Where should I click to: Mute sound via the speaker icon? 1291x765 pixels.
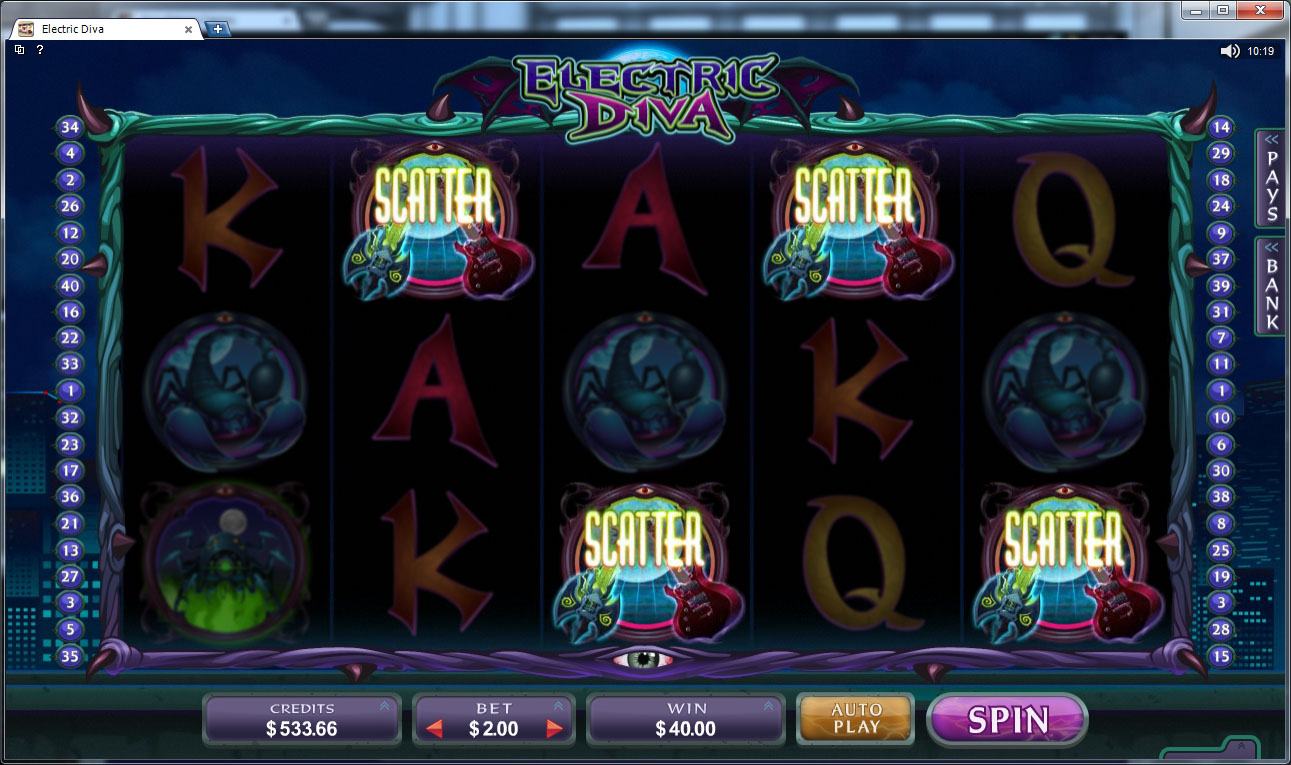point(1230,51)
